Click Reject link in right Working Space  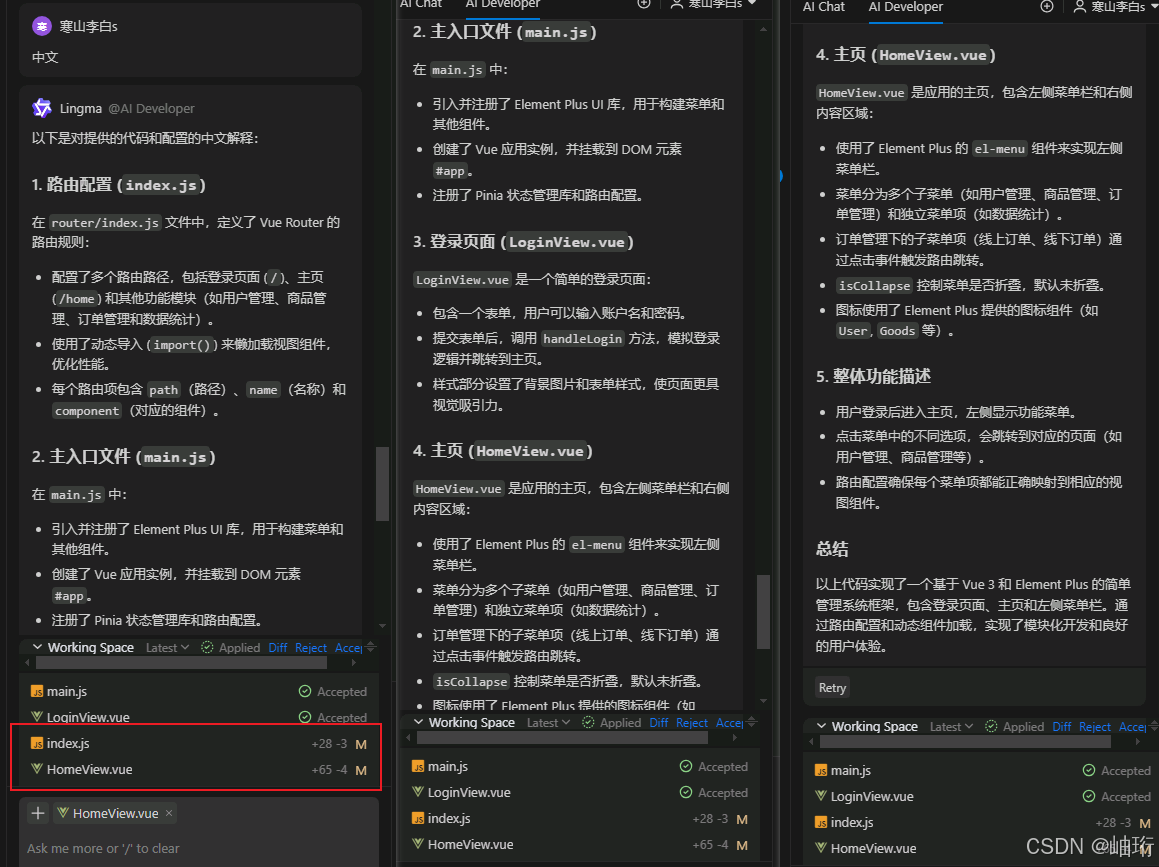coord(1095,727)
